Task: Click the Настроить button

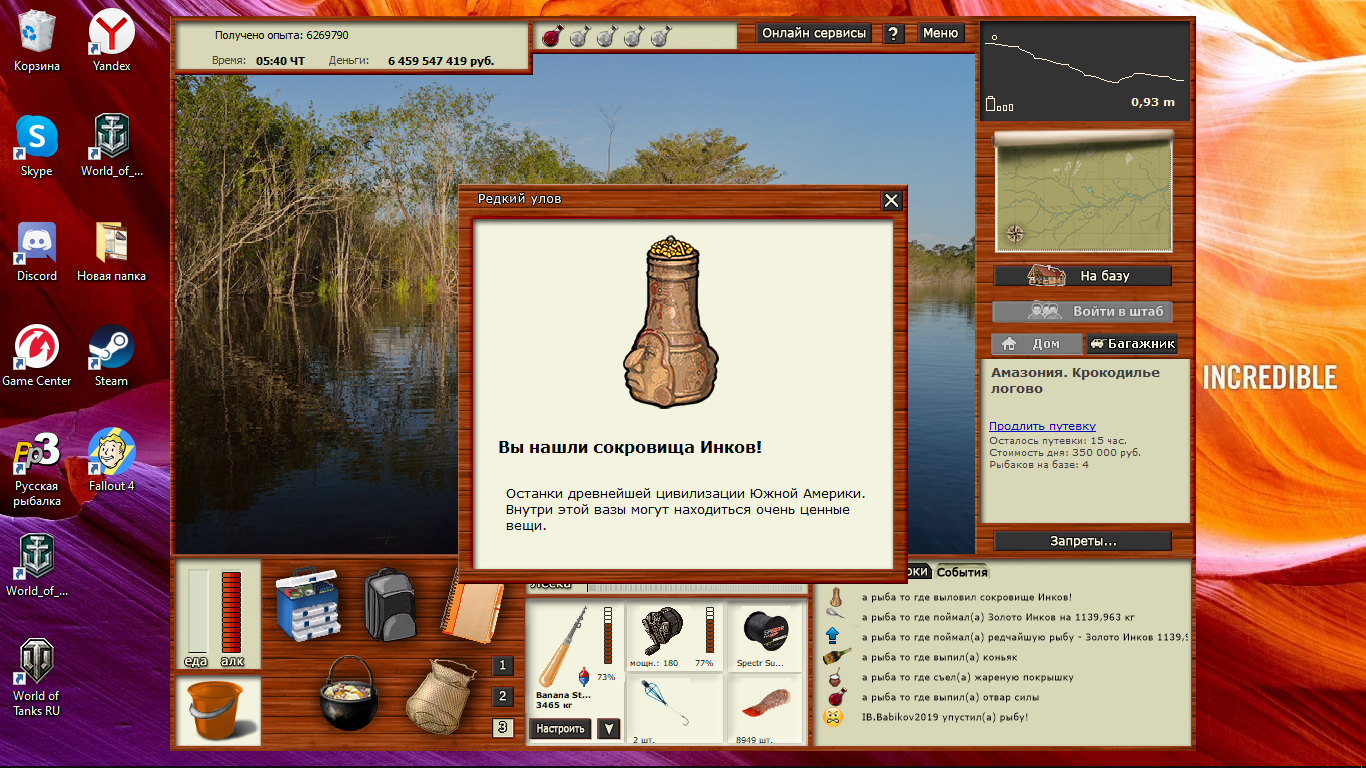Action: (560, 729)
